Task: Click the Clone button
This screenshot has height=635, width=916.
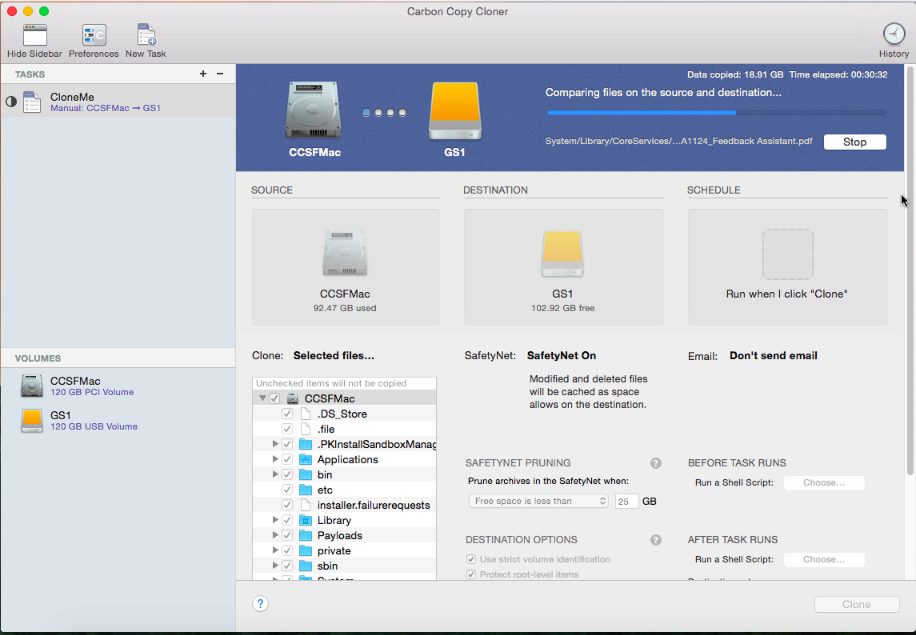Action: (856, 605)
